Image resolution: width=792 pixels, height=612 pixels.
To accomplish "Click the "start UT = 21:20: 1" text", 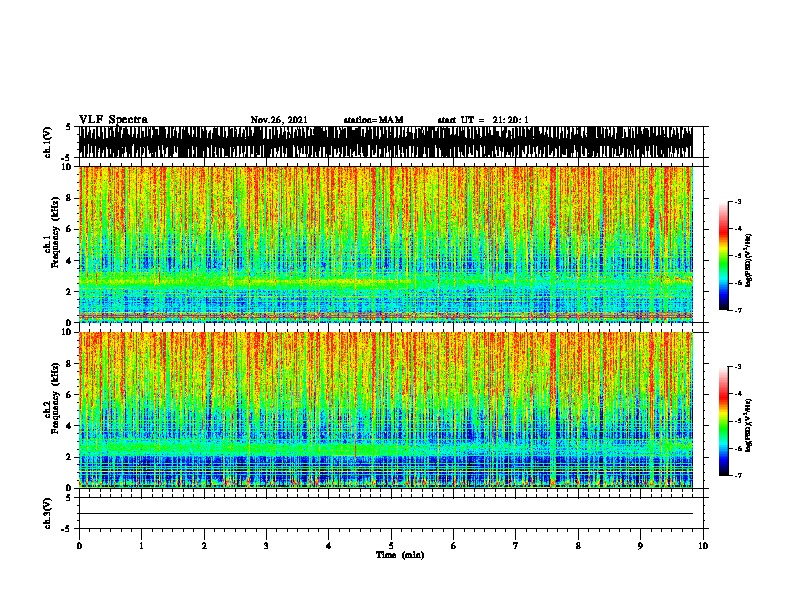I will 483,120.
